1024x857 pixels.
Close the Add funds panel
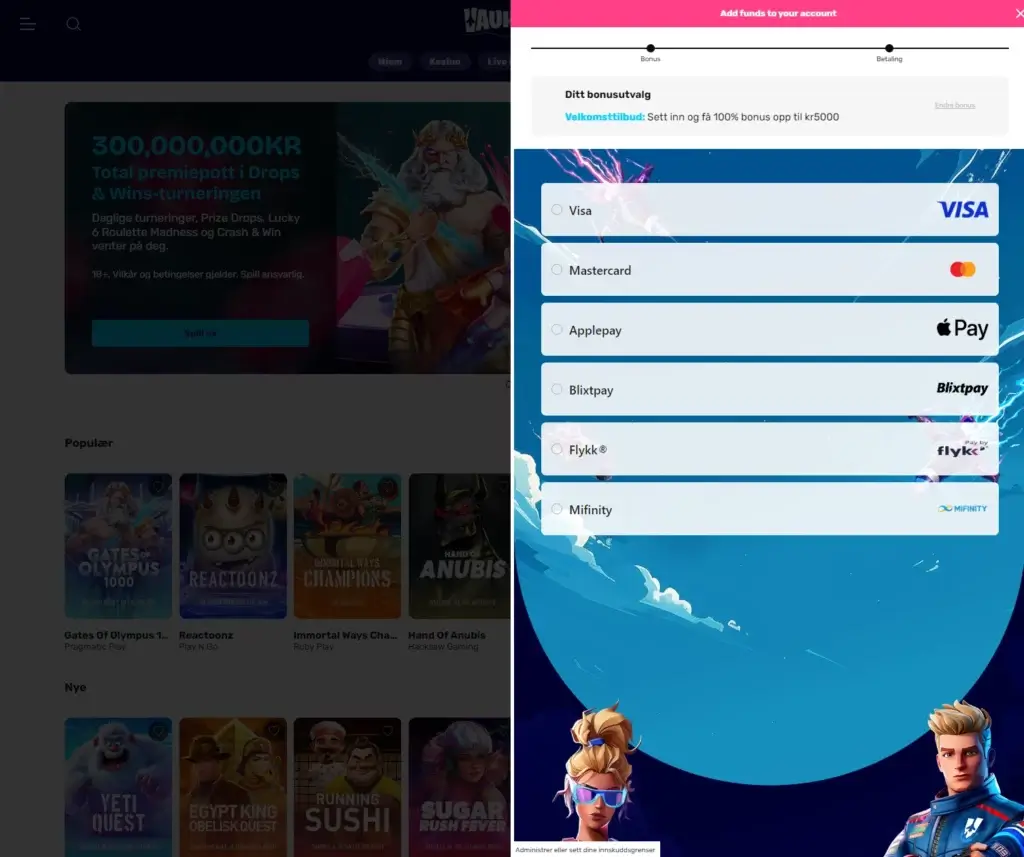pyautogui.click(x=1019, y=13)
